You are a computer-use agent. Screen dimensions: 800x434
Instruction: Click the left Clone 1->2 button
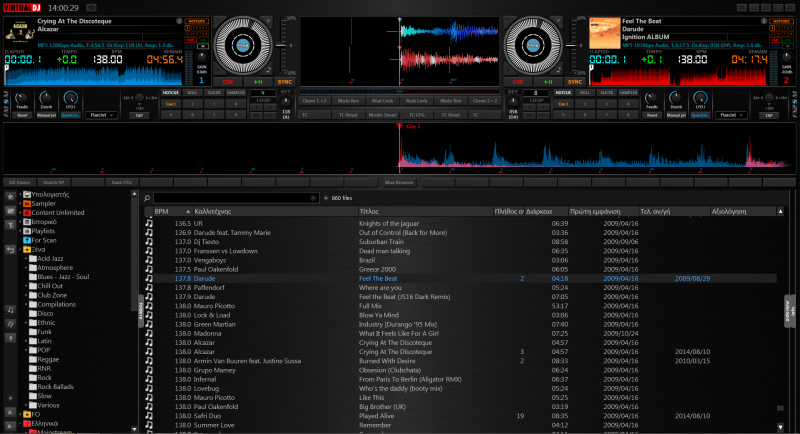click(x=314, y=101)
